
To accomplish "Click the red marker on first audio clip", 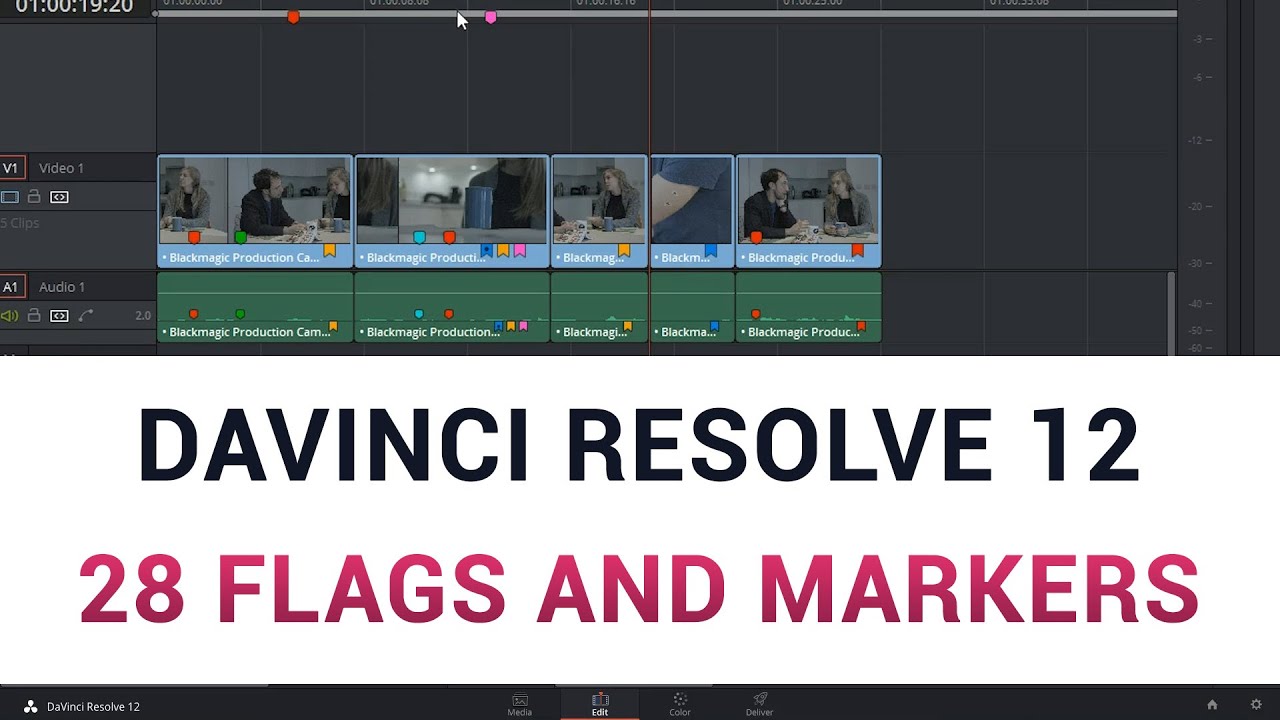I will coord(194,314).
